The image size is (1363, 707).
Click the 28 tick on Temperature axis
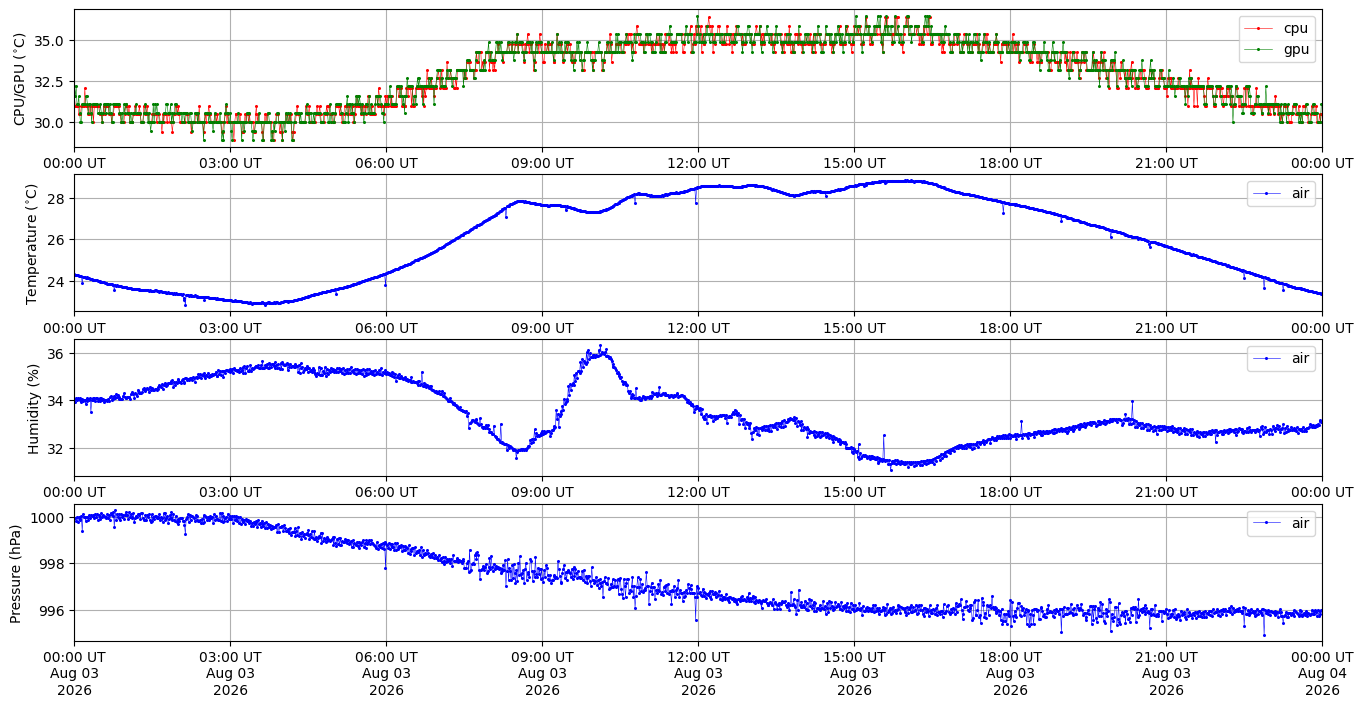[58, 199]
